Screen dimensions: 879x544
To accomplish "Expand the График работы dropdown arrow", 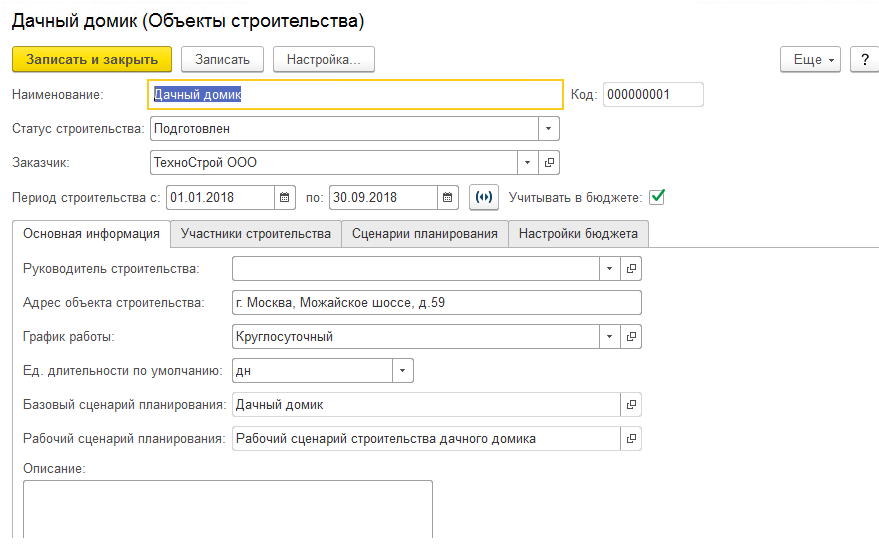I will pos(609,336).
